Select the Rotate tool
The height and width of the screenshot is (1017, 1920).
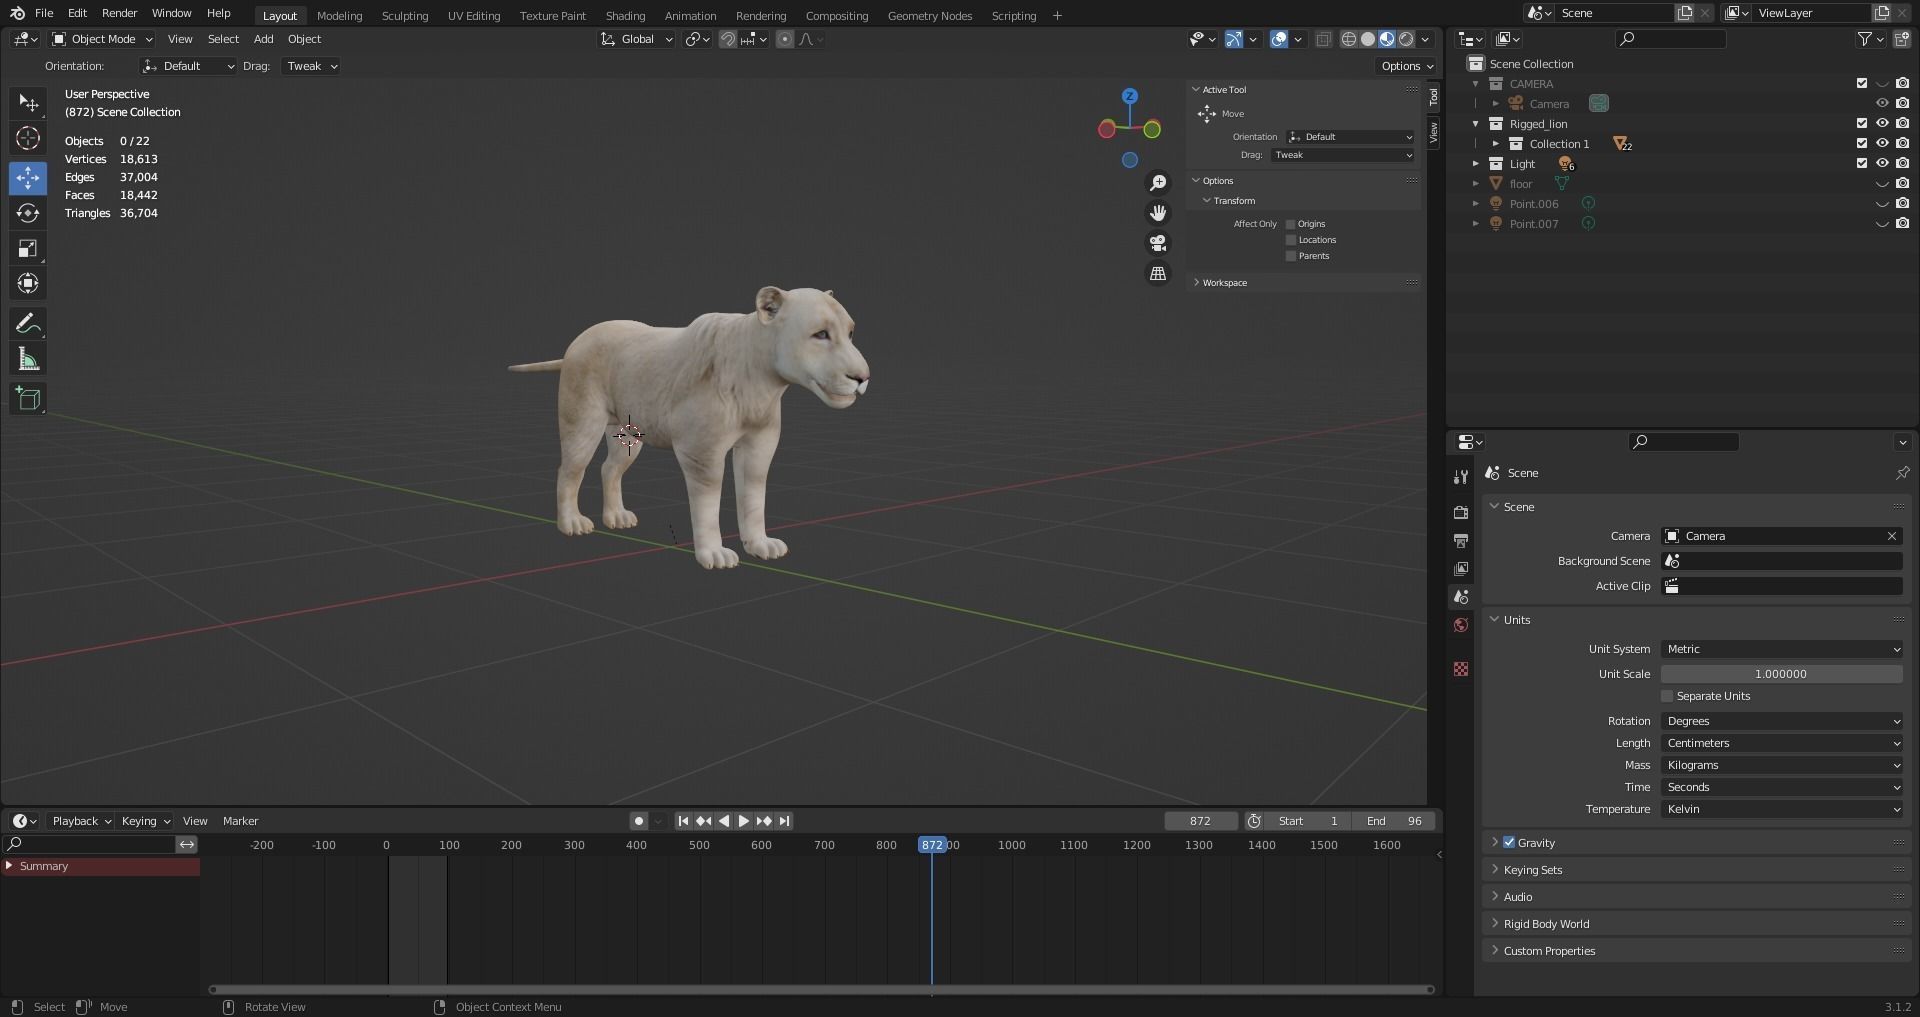click(28, 213)
